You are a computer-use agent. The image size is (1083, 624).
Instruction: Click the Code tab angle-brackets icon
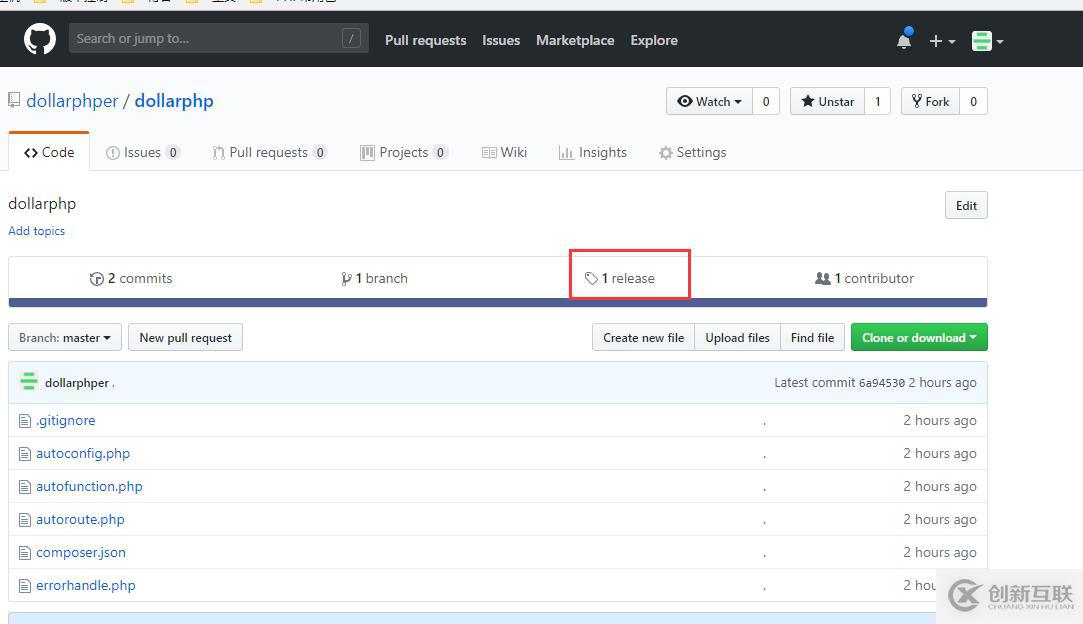tap(30, 153)
